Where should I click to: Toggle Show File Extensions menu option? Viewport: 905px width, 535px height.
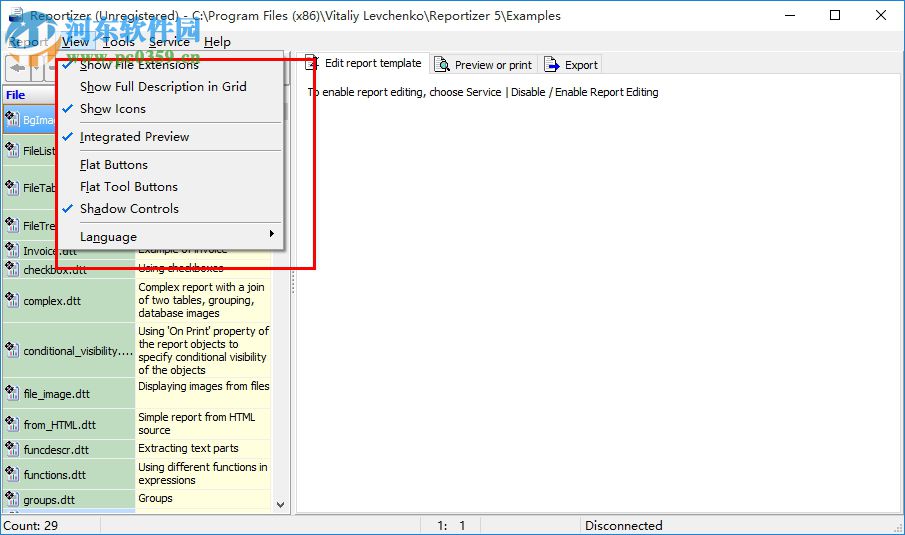tap(170, 65)
